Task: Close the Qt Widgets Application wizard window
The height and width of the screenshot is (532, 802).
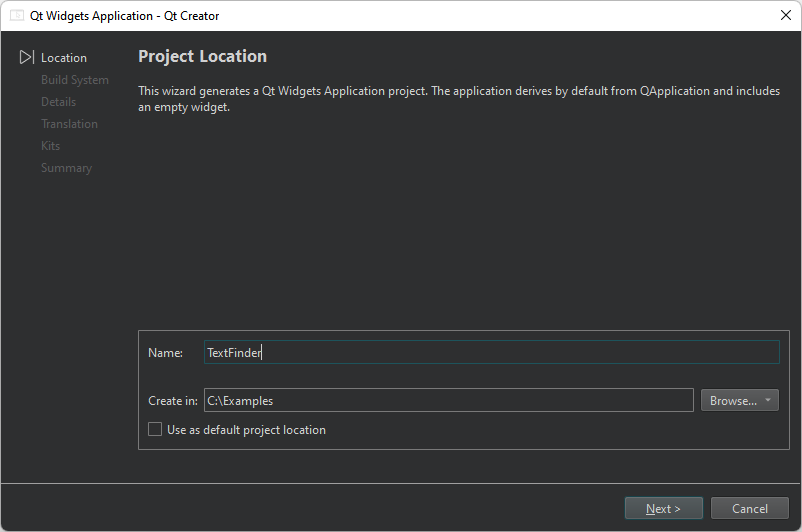Action: pos(786,15)
